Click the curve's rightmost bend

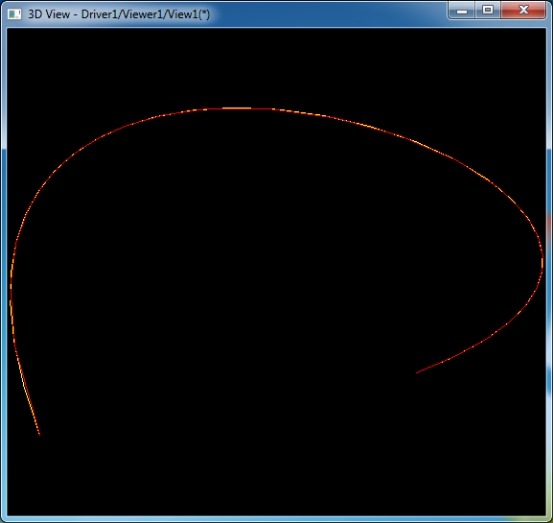(x=542, y=262)
